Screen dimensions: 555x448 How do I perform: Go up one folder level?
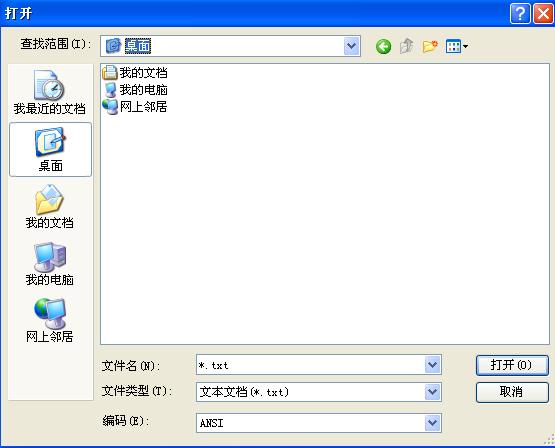pyautogui.click(x=407, y=46)
